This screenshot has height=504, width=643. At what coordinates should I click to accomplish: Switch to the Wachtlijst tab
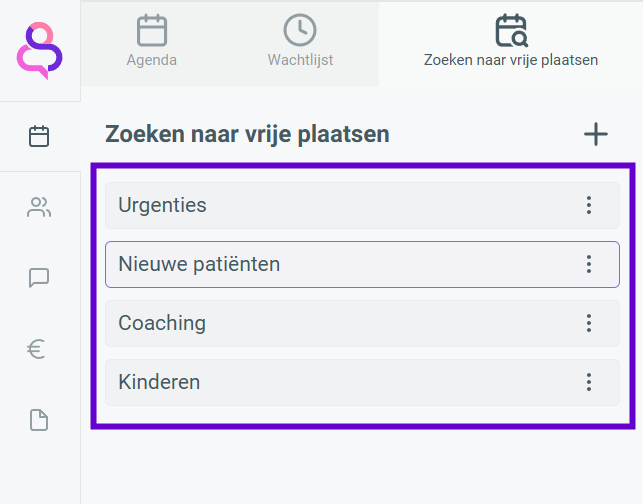[x=300, y=43]
